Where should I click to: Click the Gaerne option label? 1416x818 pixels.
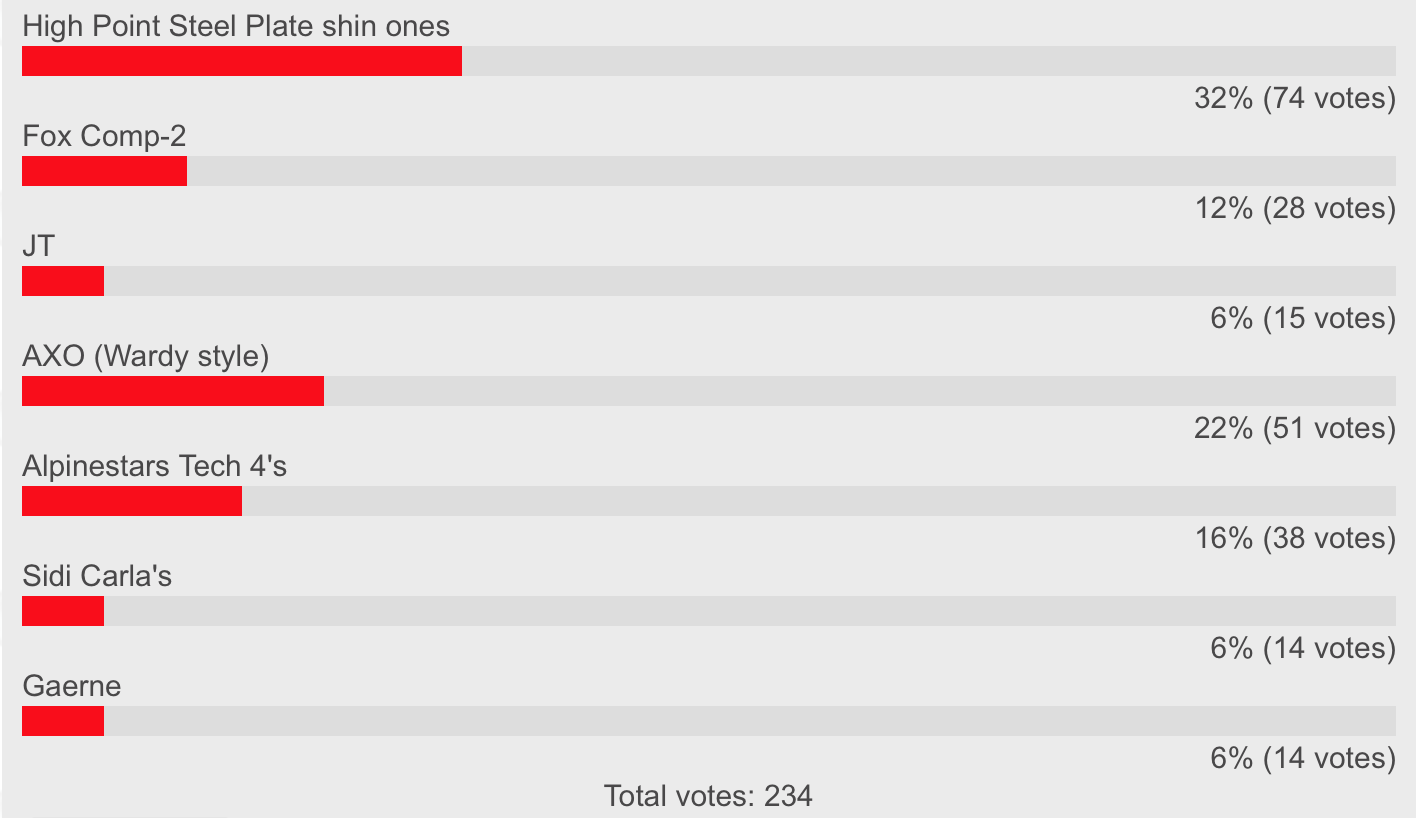point(71,686)
